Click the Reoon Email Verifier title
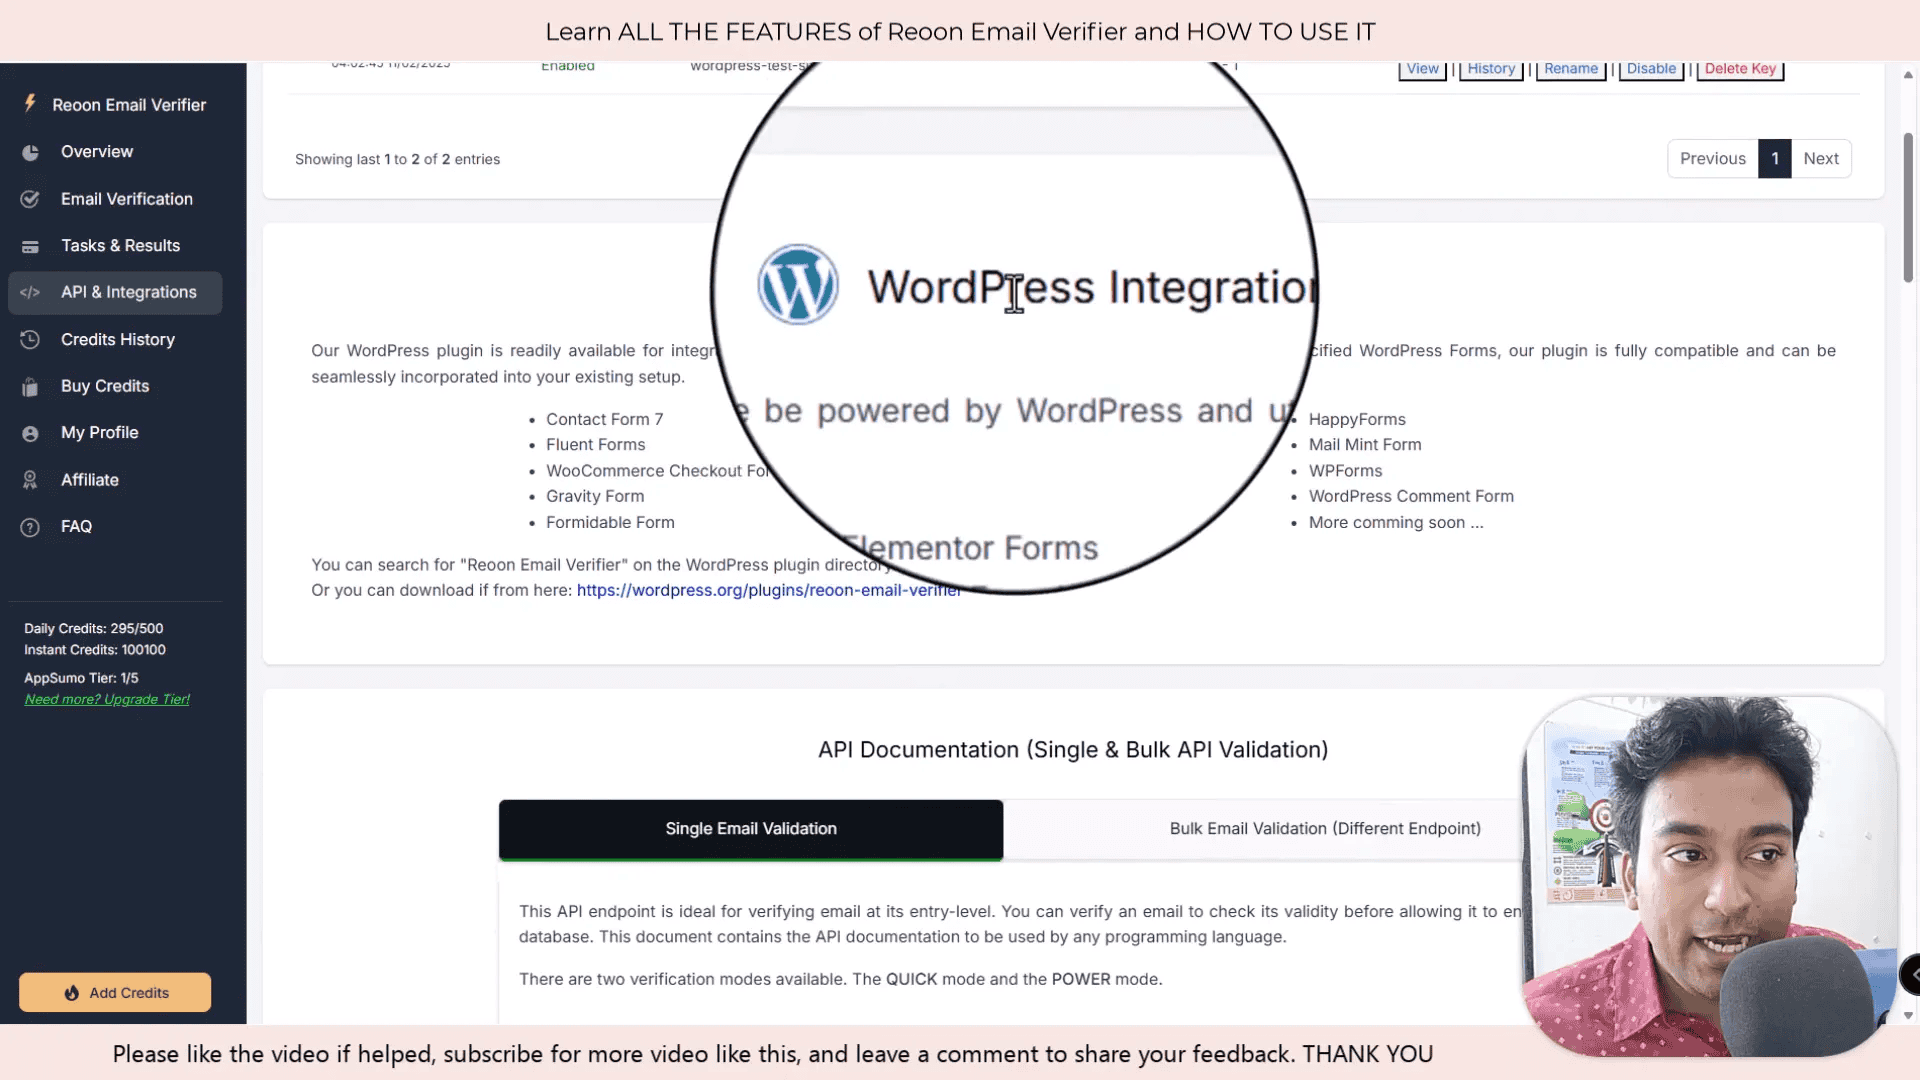Image resolution: width=1920 pixels, height=1080 pixels. point(129,105)
